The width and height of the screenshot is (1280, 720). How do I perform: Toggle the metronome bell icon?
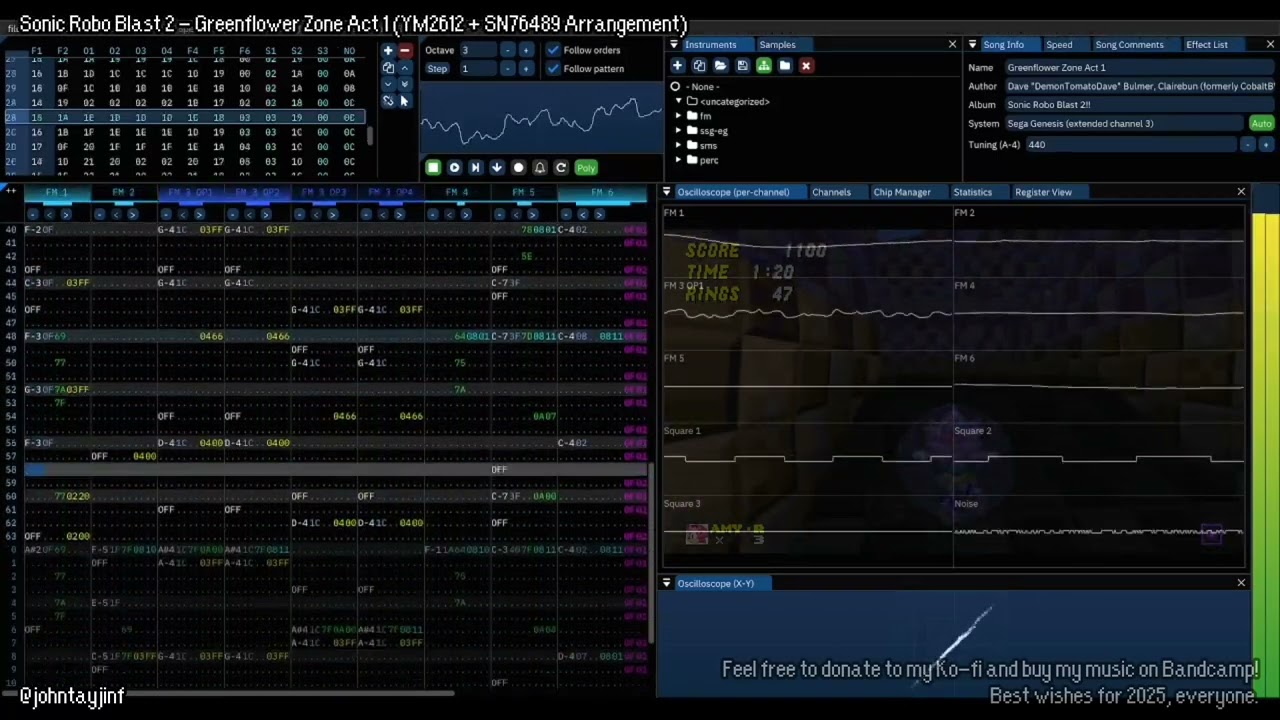coord(540,168)
